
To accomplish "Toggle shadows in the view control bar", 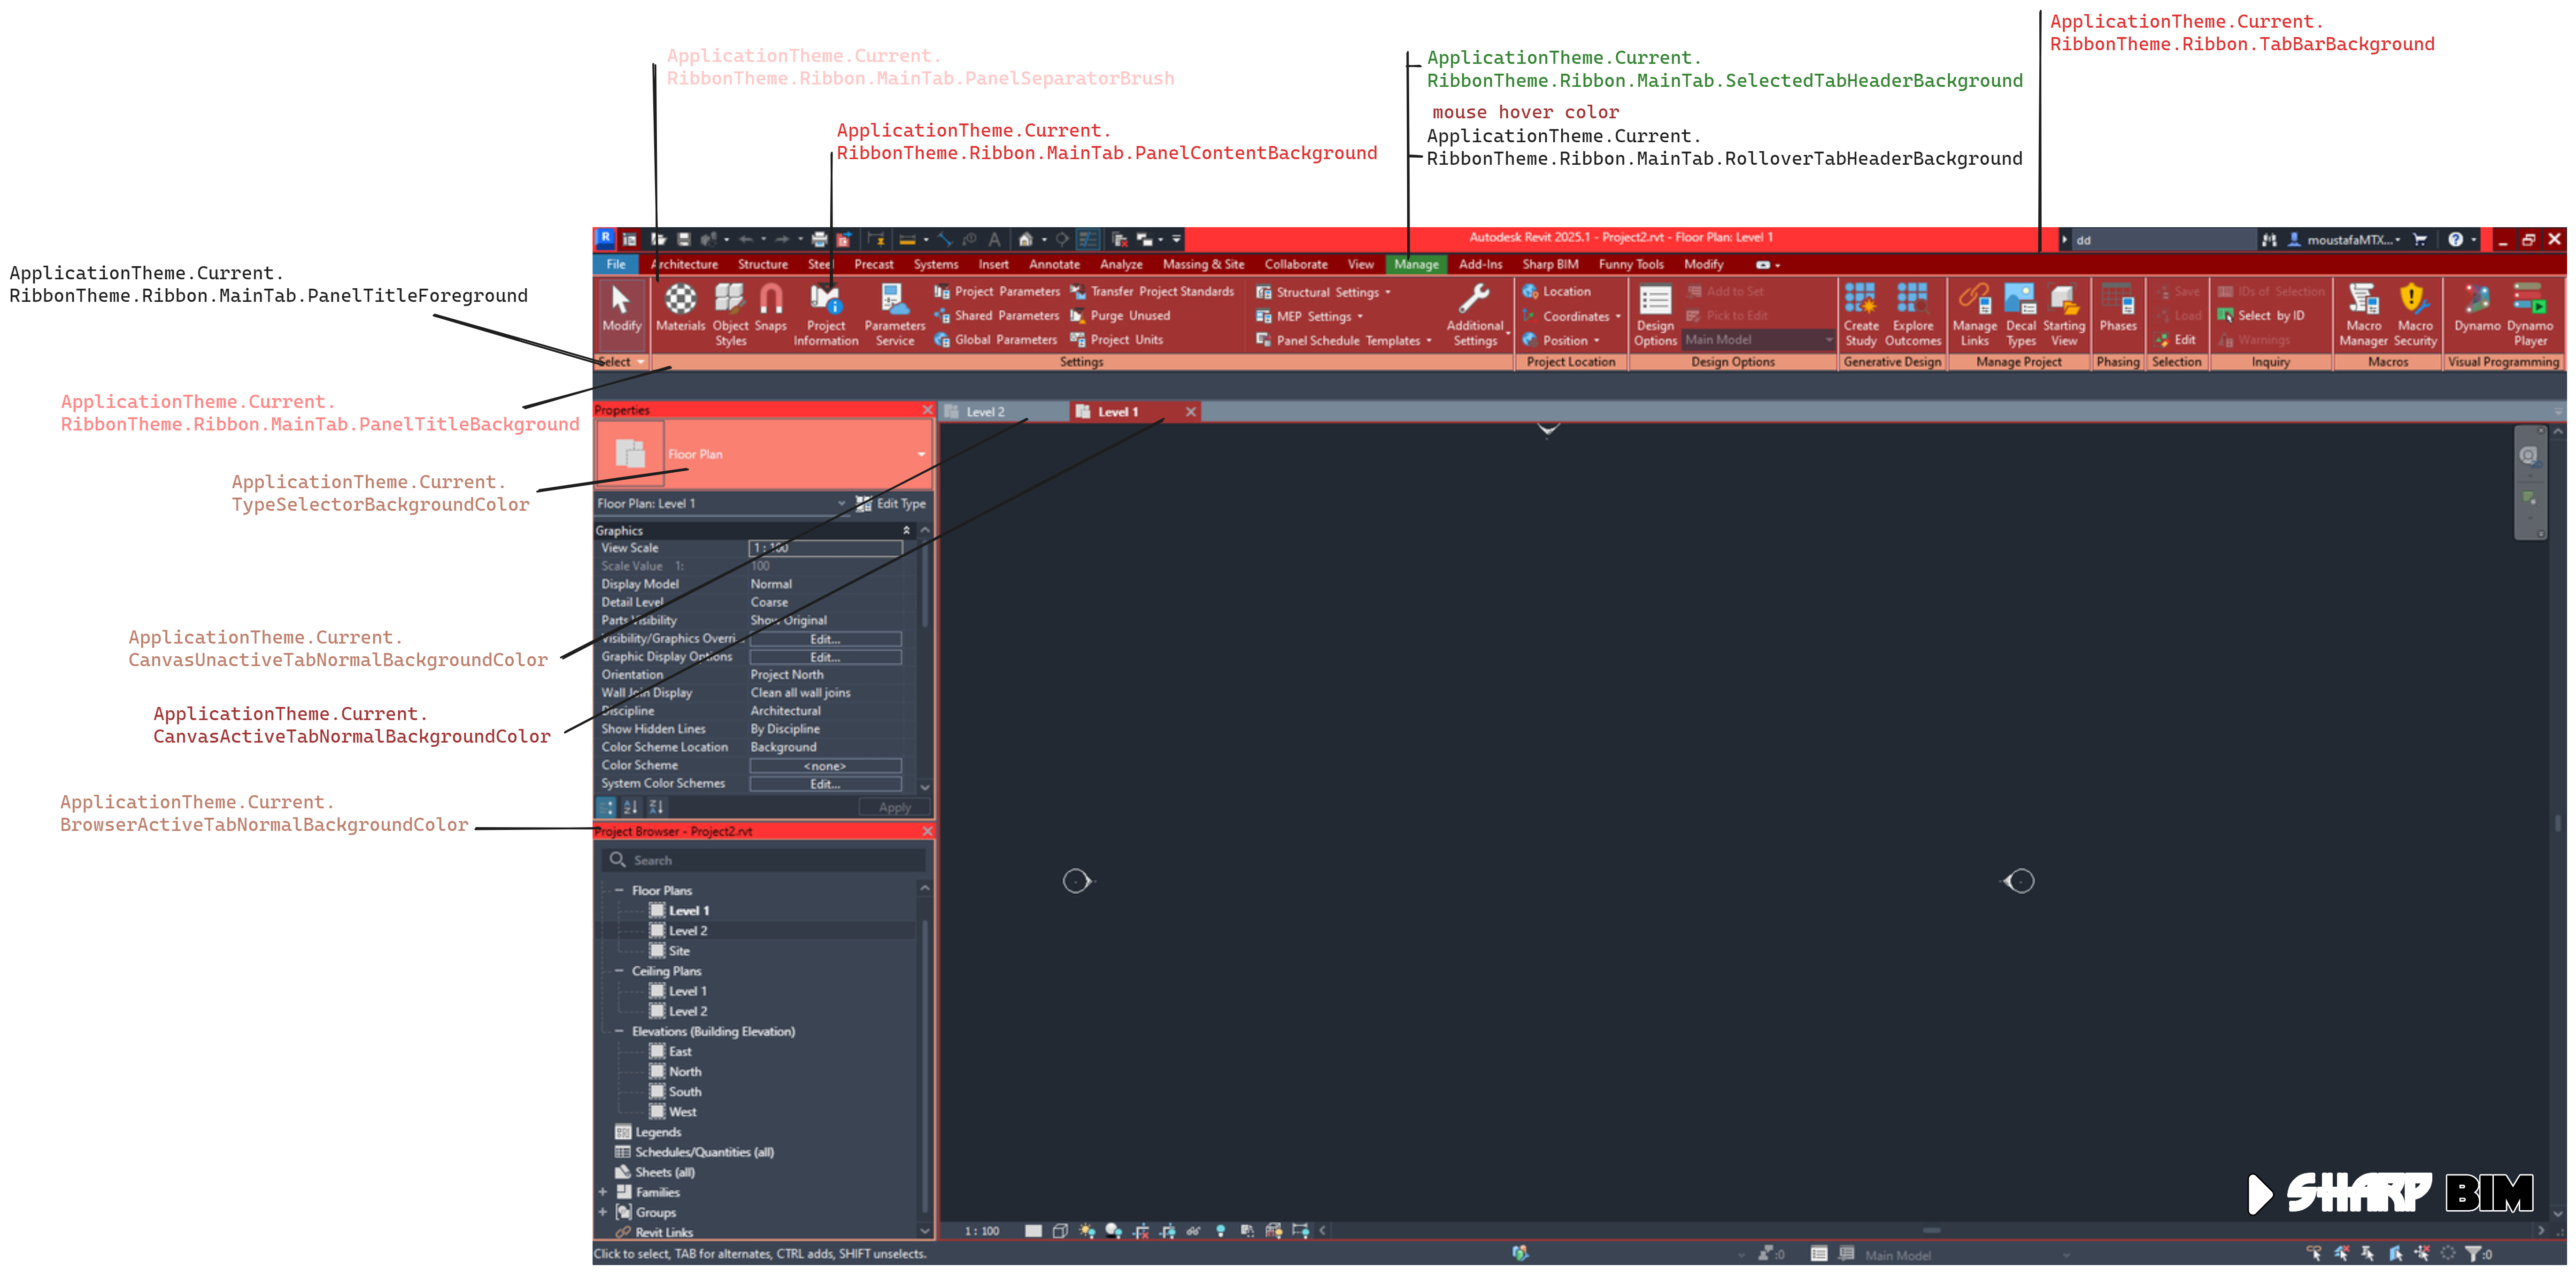I will click(1113, 1231).
